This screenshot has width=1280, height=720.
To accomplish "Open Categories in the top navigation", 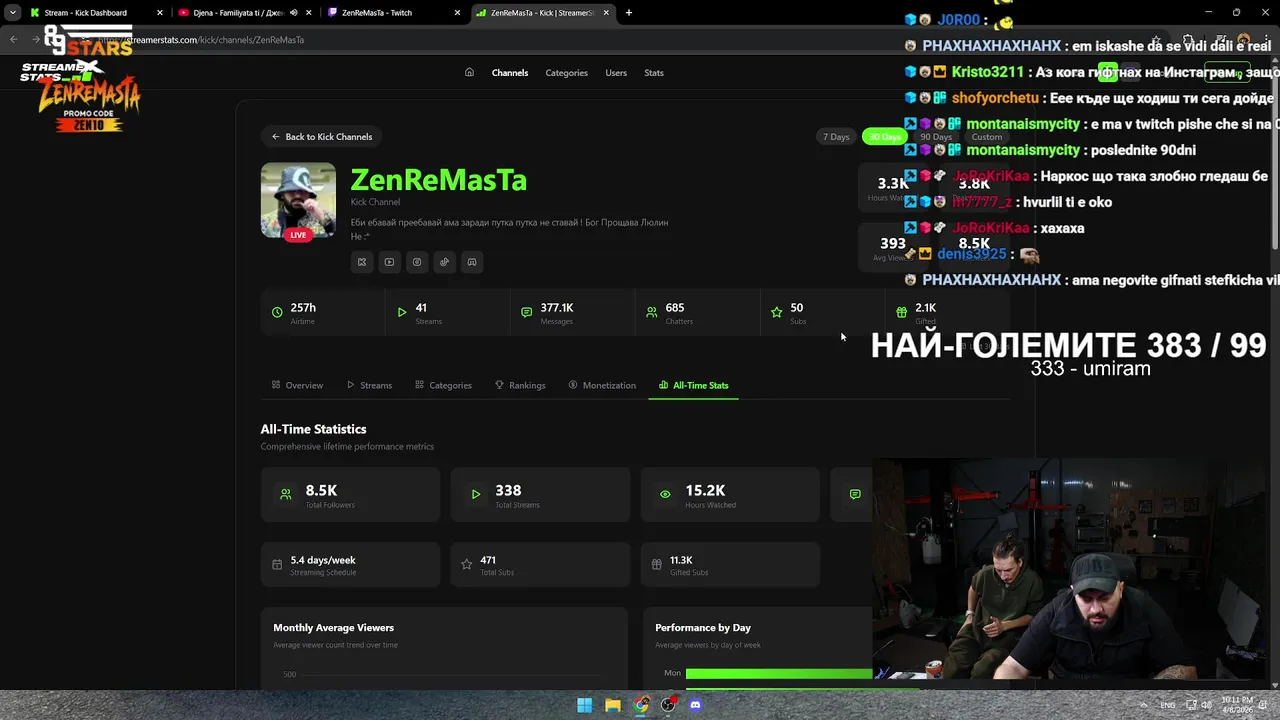I will click(566, 73).
